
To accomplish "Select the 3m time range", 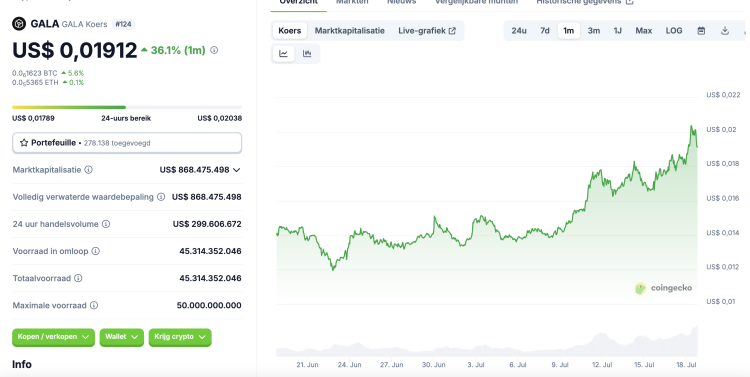I will click(x=594, y=31).
